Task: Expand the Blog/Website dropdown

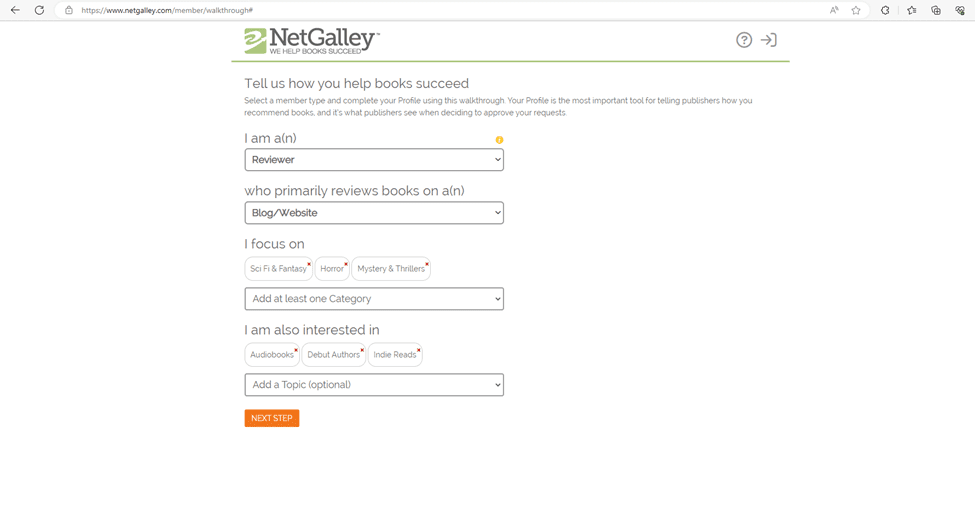Action: tap(374, 213)
